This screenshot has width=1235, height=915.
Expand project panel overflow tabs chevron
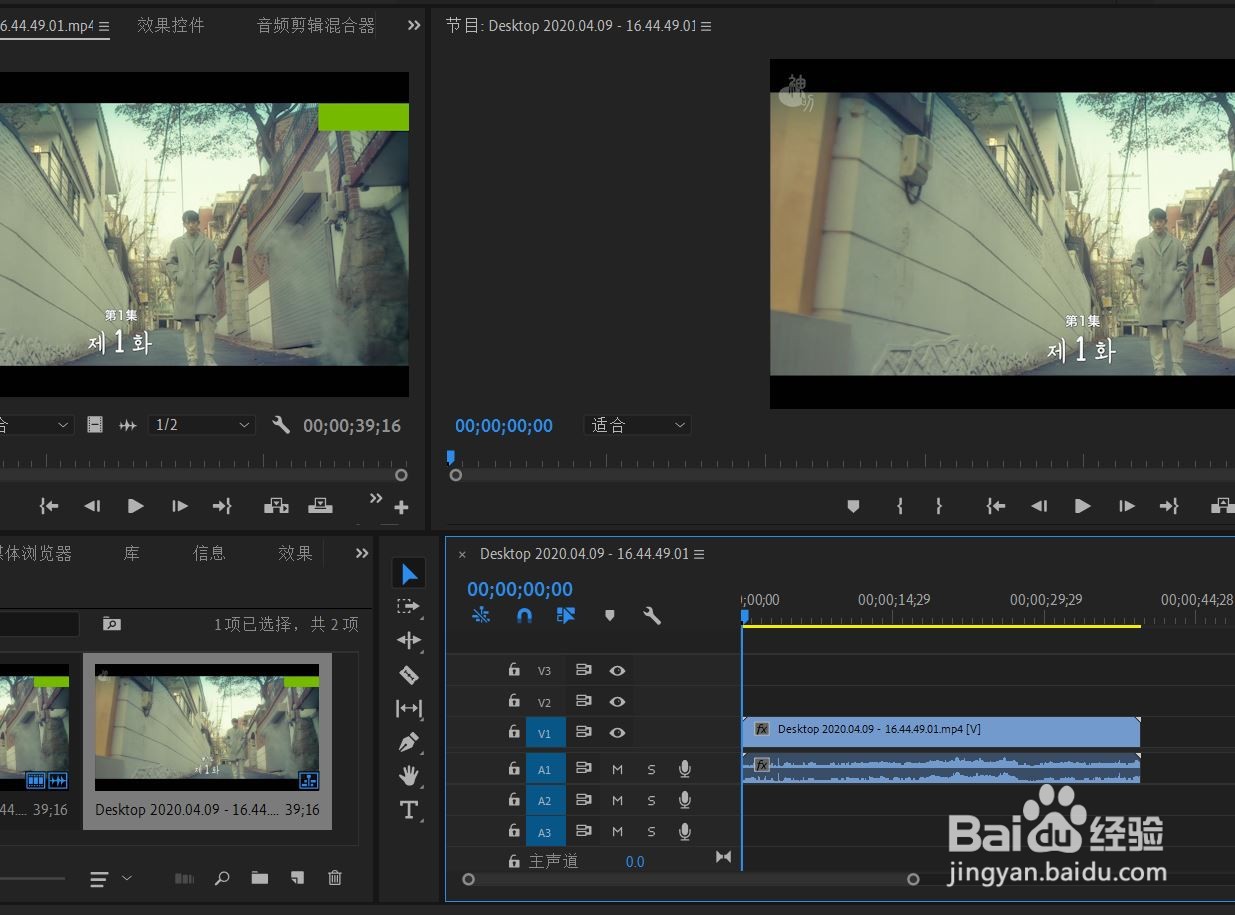(x=362, y=553)
